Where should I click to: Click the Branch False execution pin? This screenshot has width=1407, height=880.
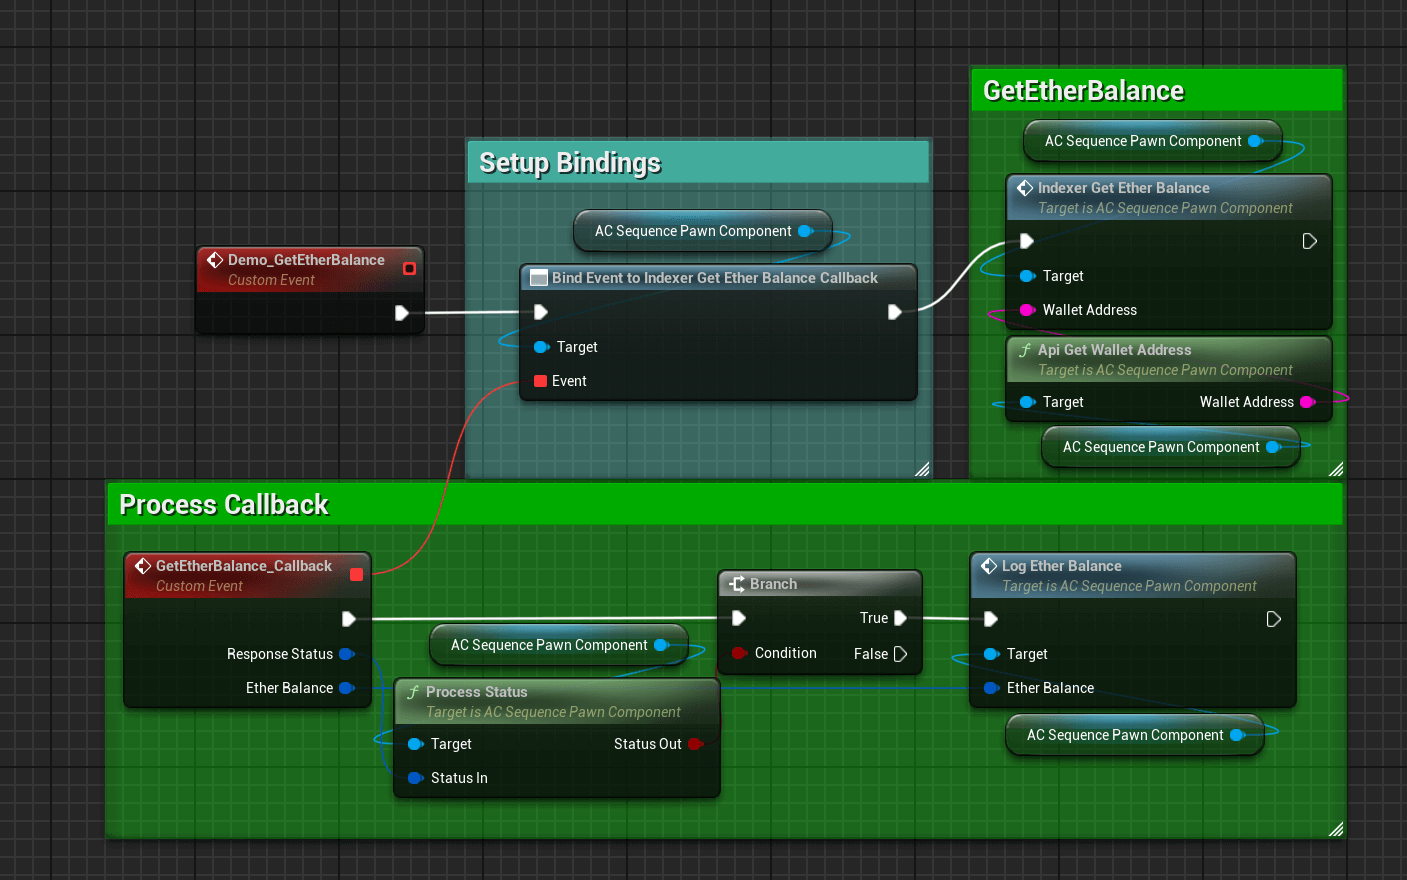coord(900,654)
